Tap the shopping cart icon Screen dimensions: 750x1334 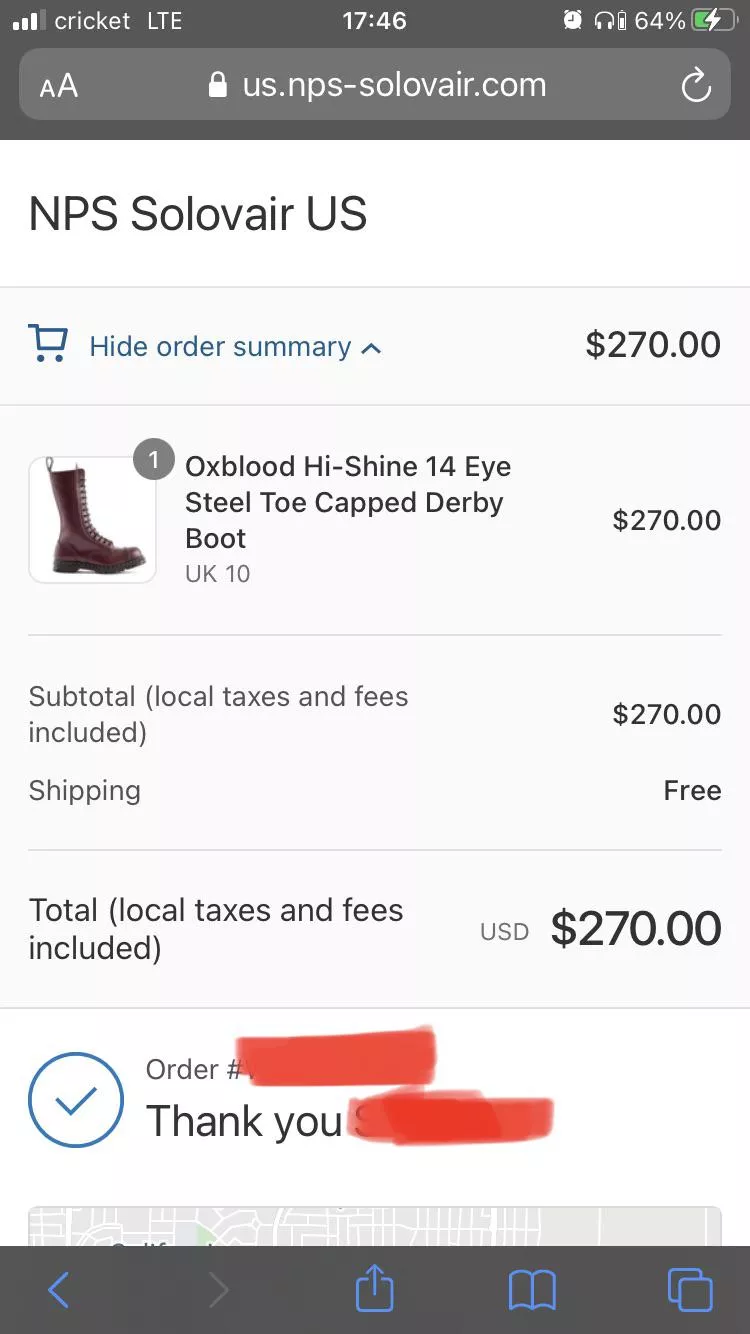tap(48, 344)
